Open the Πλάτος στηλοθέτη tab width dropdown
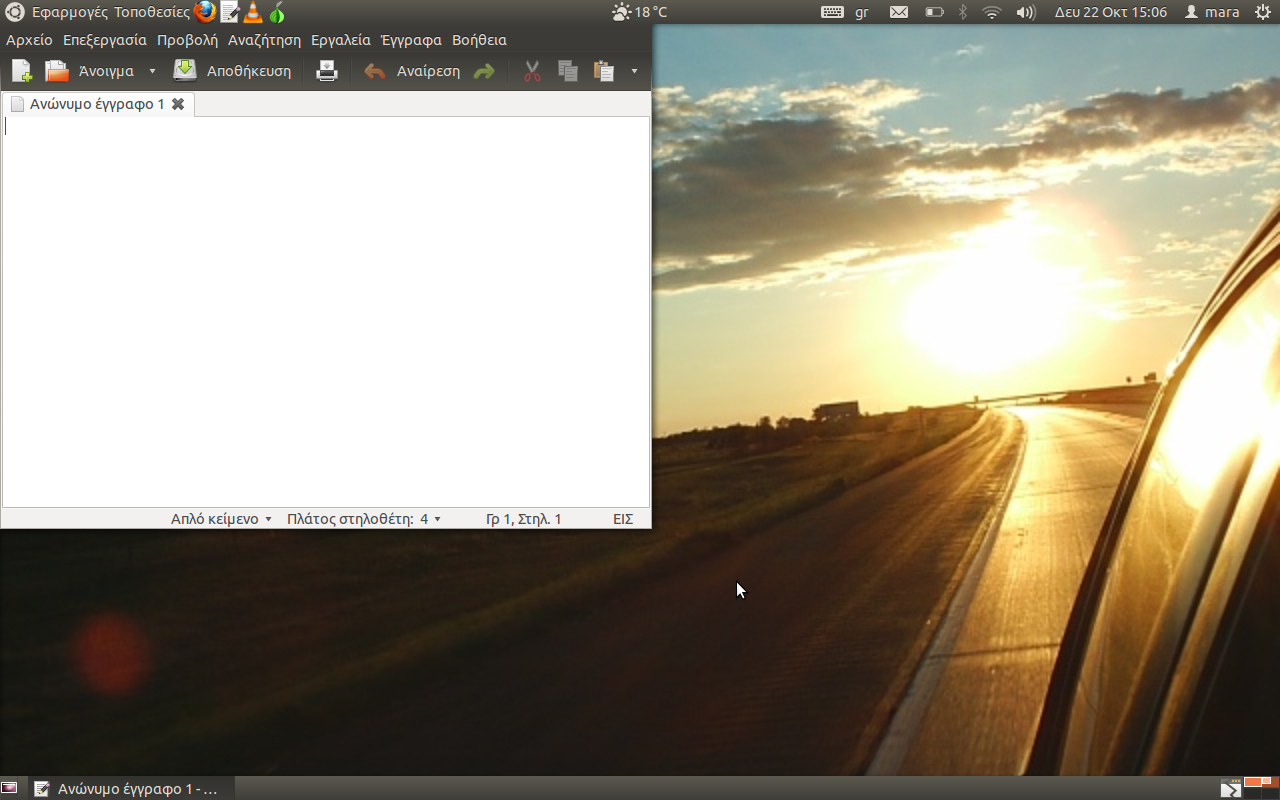 point(364,519)
